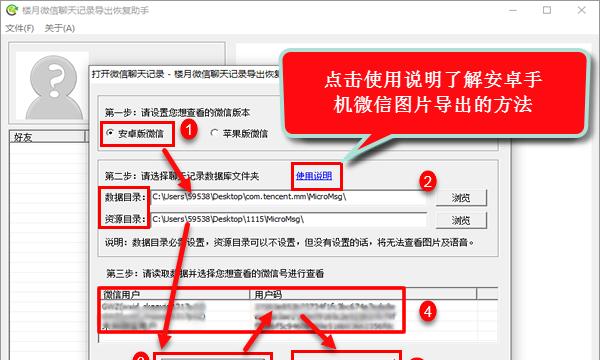This screenshot has height=360, width=600.
Task: Focus the 数据目录 path input field
Action: [289, 197]
